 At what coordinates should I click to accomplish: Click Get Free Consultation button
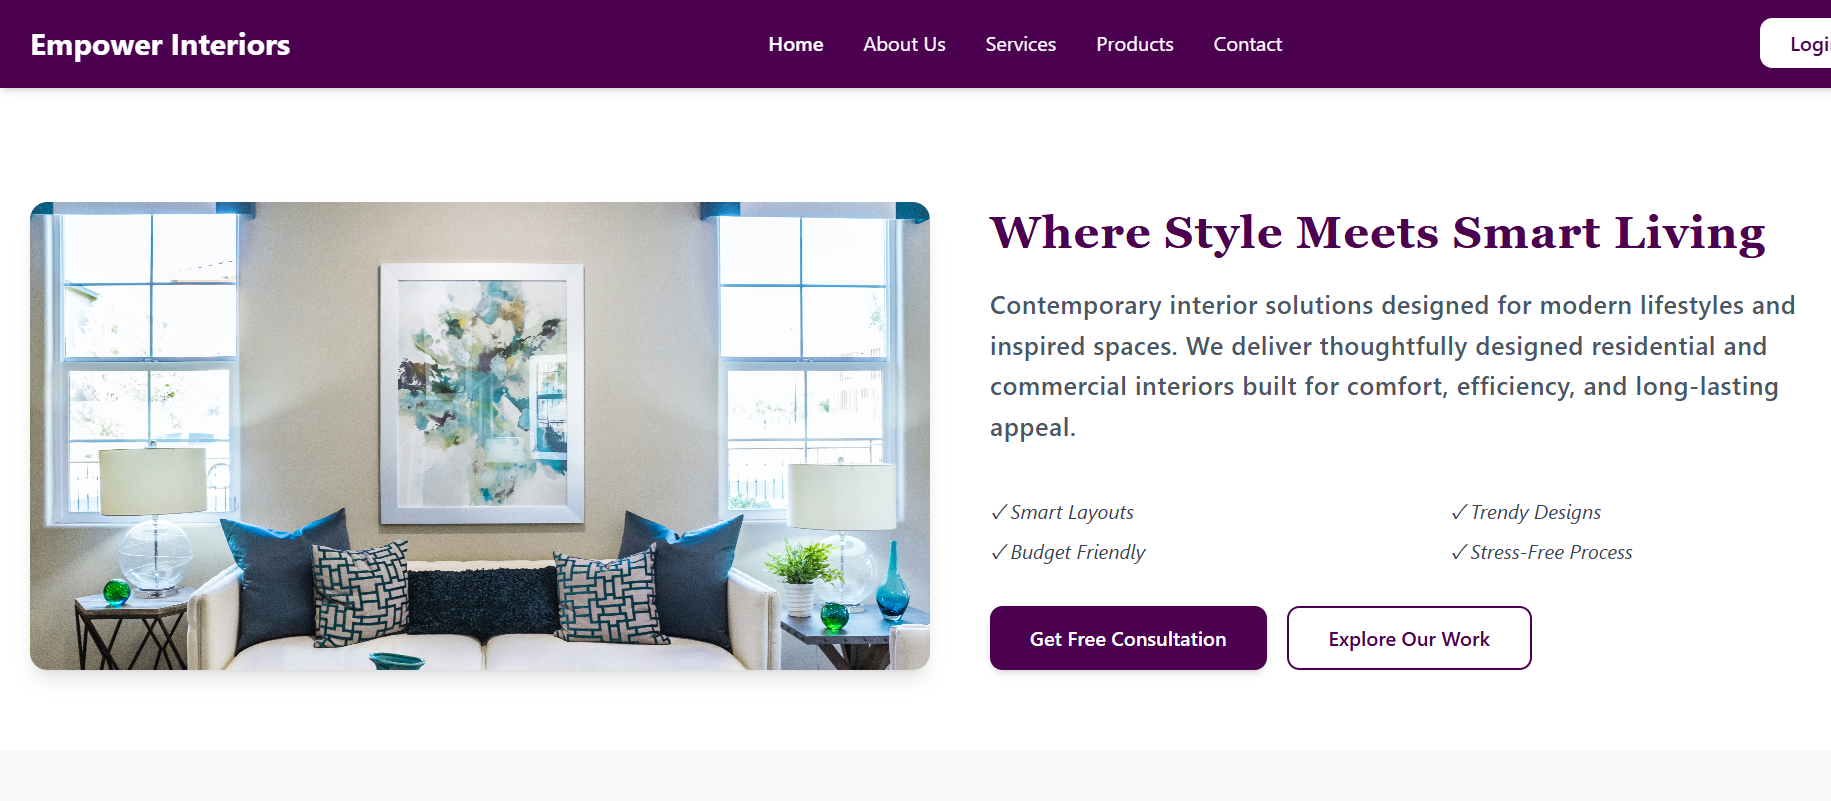[x=1128, y=638]
